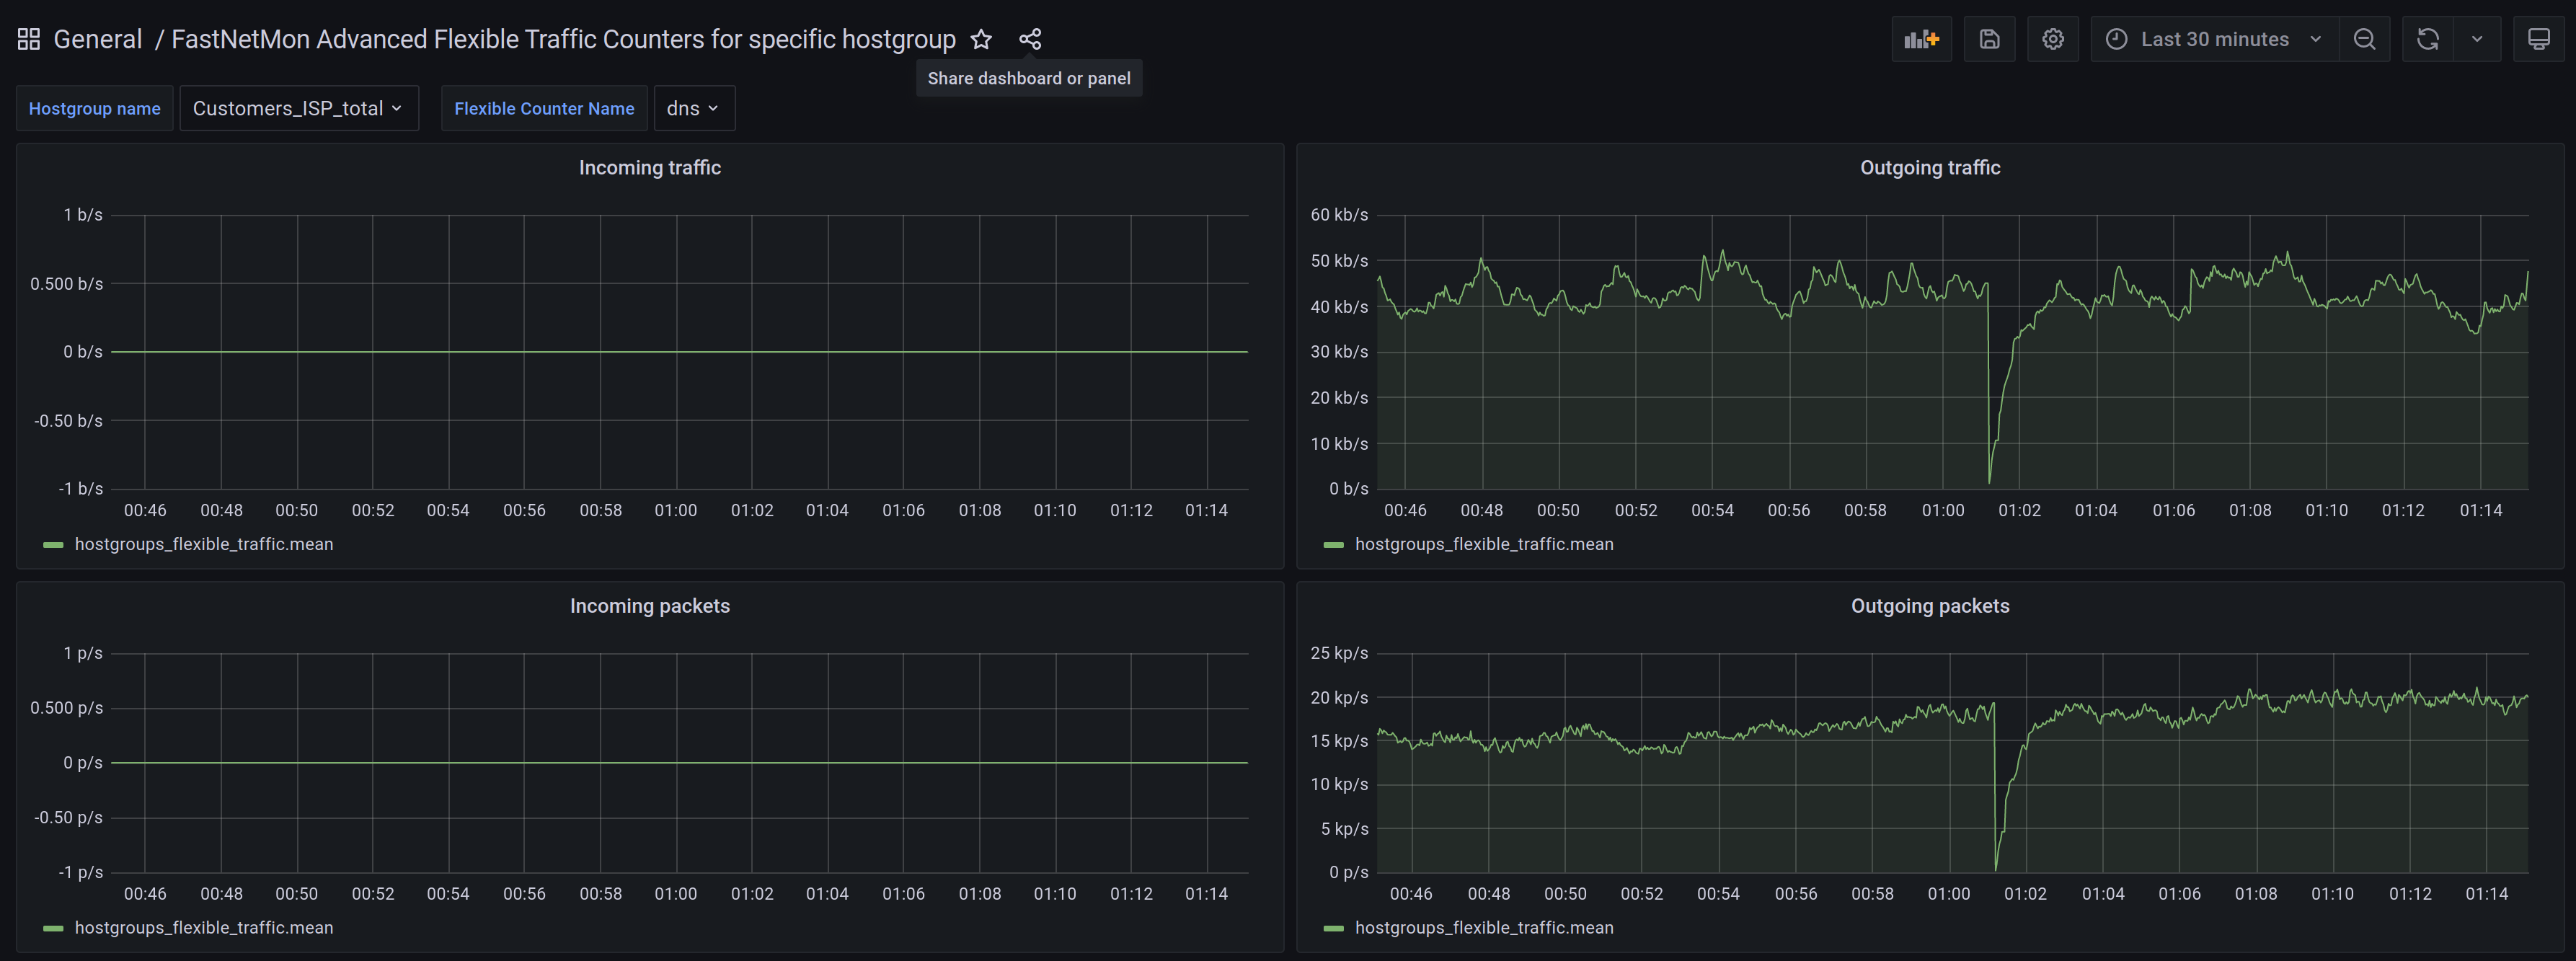Open the dns flexible counter dropdown
This screenshot has width=2576, height=961.
[693, 108]
